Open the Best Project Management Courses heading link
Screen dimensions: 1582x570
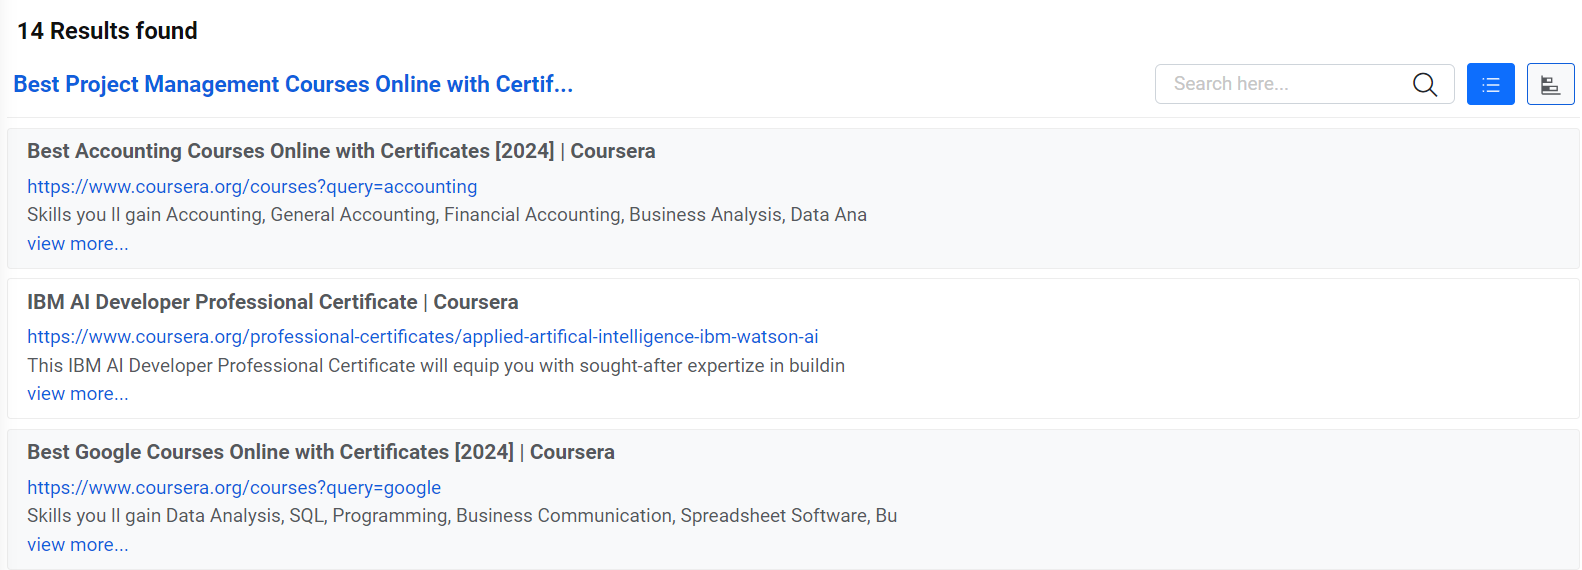[x=293, y=84]
